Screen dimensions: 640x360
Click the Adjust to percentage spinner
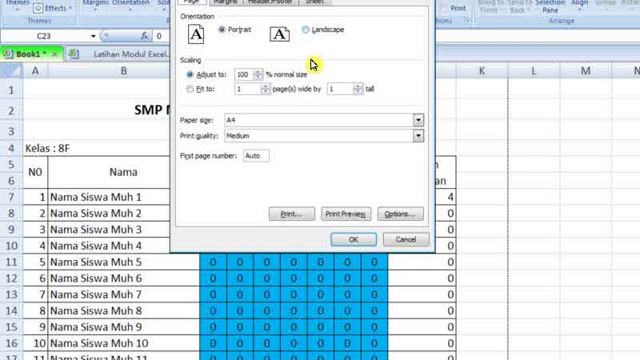coord(258,75)
